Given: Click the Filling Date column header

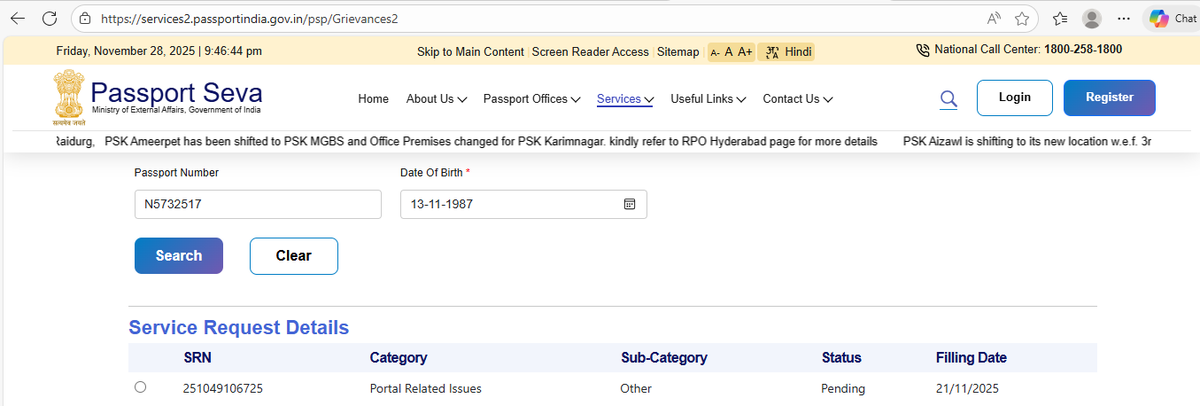Looking at the screenshot, I should [971, 357].
